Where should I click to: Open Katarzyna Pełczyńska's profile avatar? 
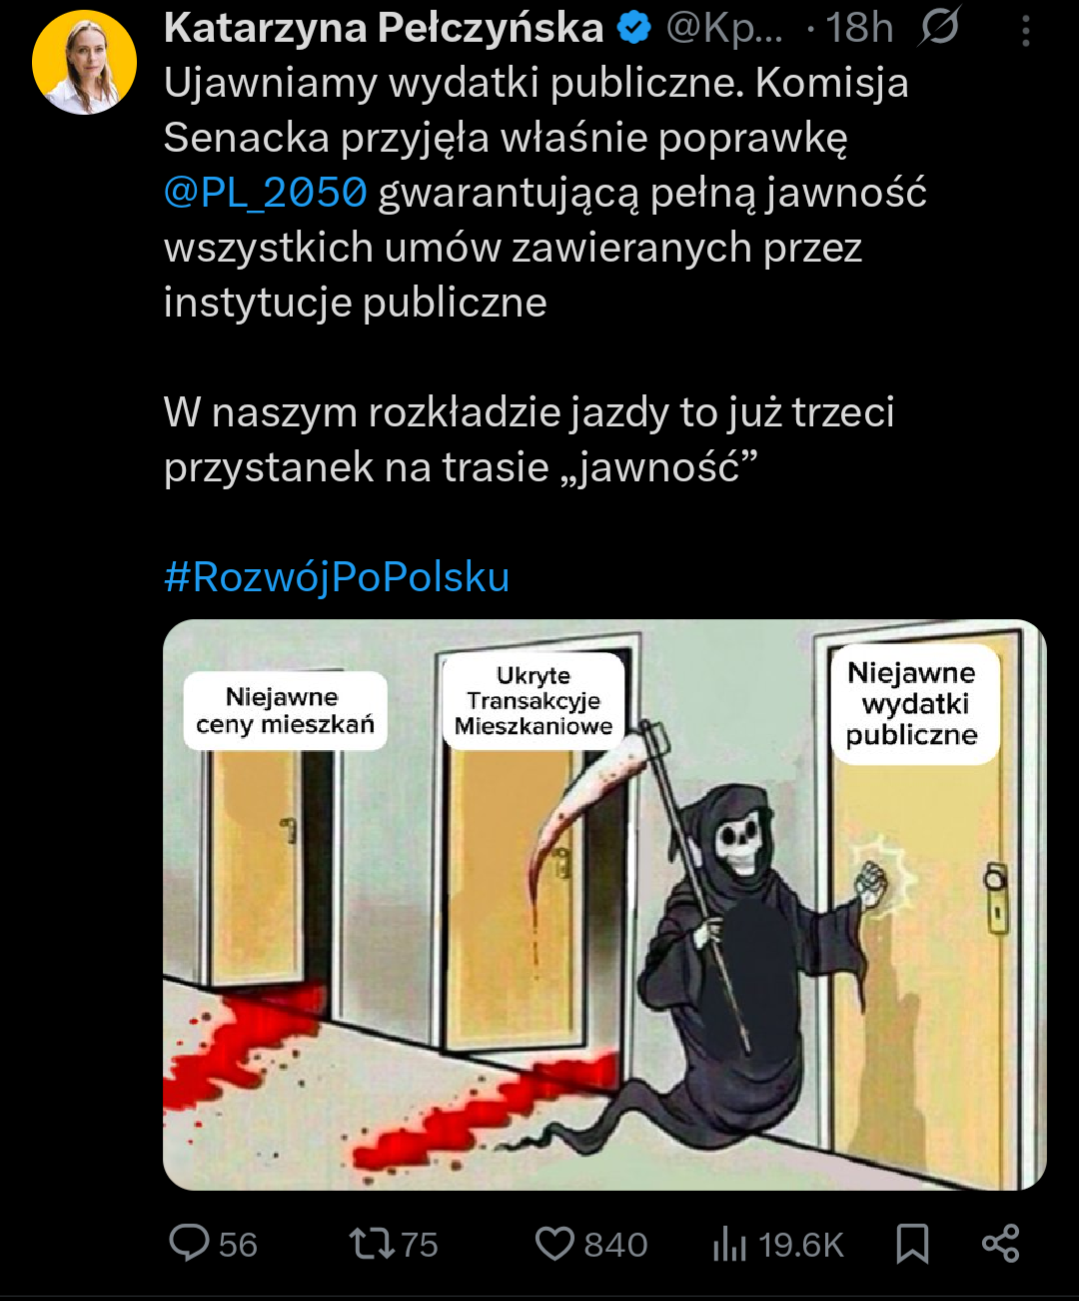(85, 62)
